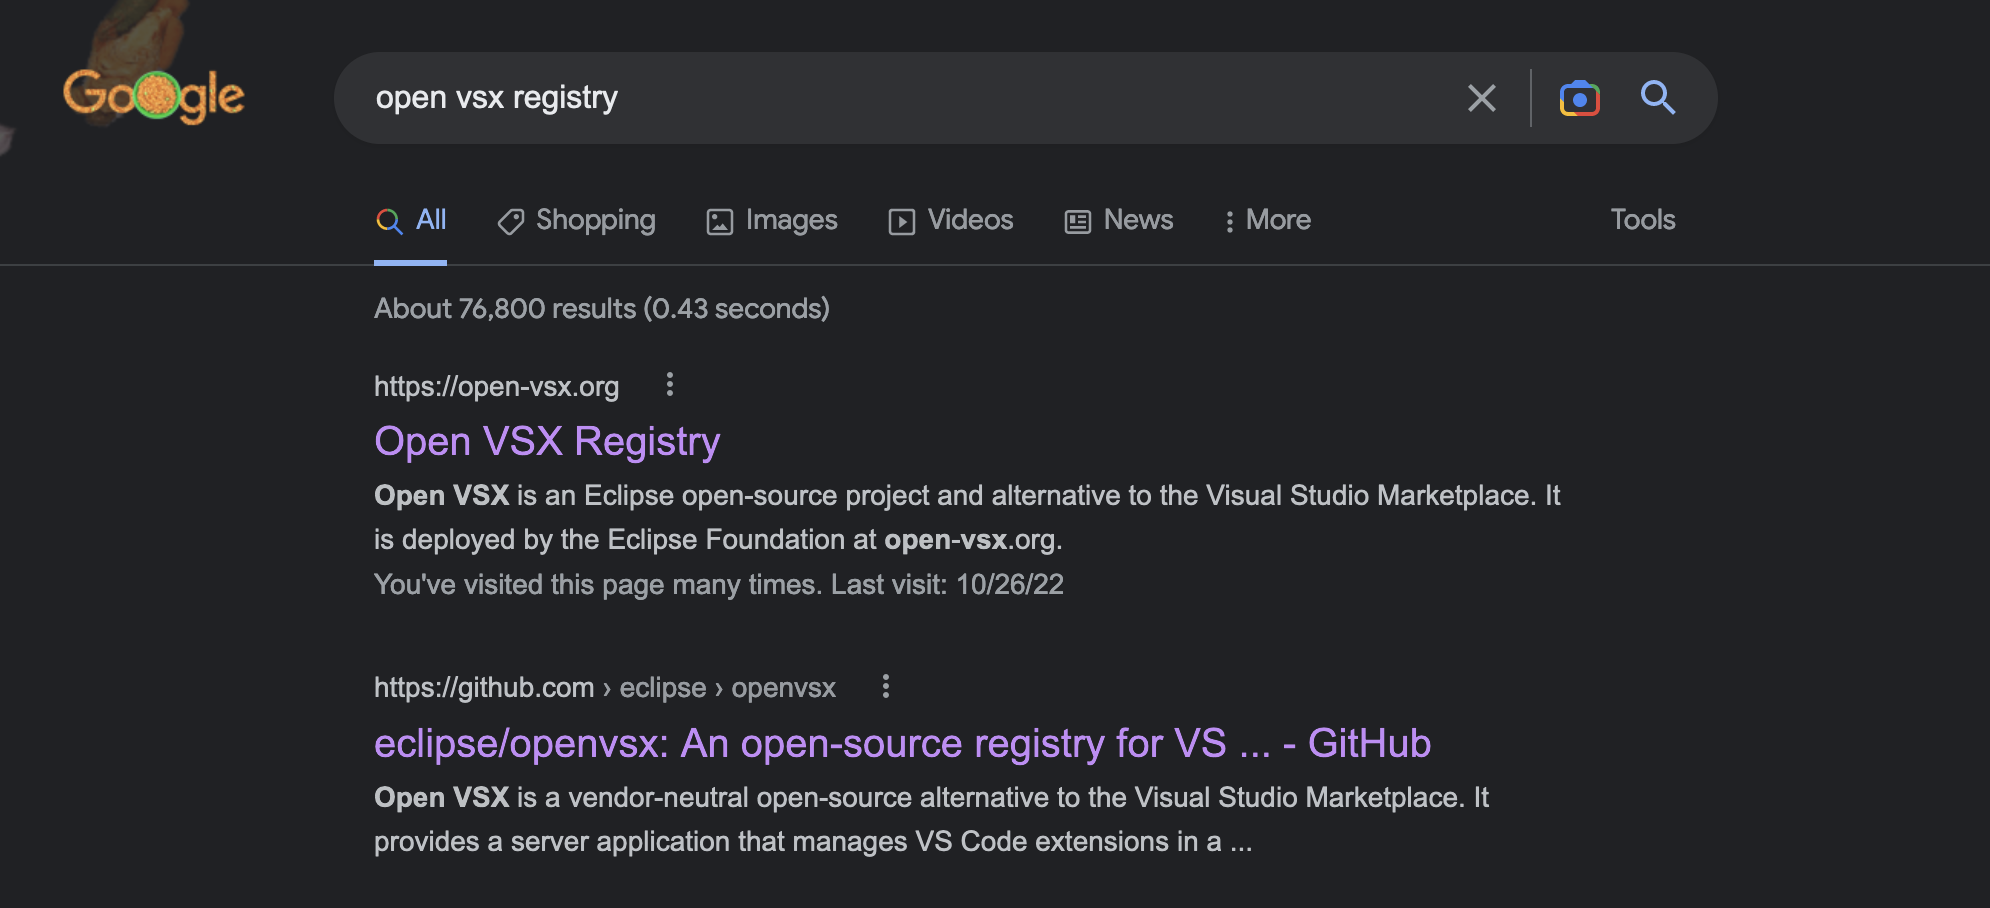This screenshot has width=1990, height=908.
Task: Click the camera icon for image search
Action: point(1578,97)
